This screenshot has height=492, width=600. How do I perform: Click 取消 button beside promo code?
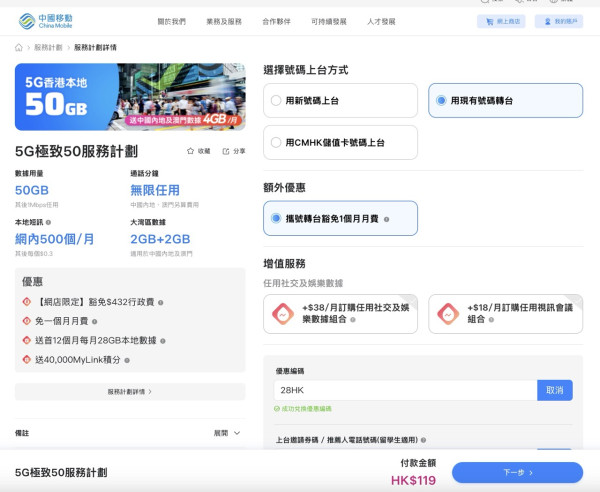[554, 390]
